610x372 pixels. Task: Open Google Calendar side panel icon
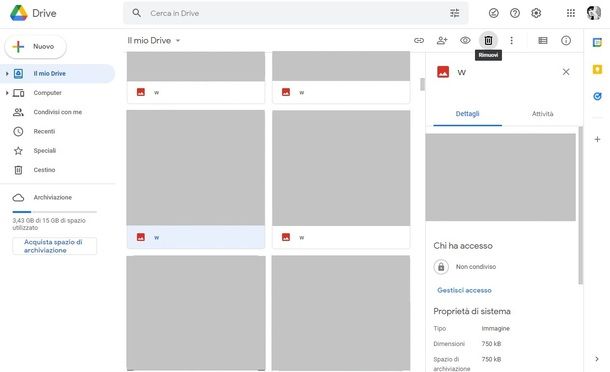597,42
